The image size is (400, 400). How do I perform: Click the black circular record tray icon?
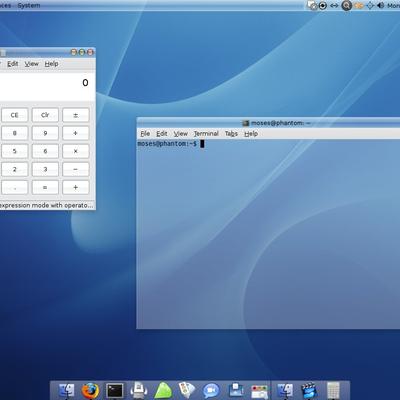point(323,5)
